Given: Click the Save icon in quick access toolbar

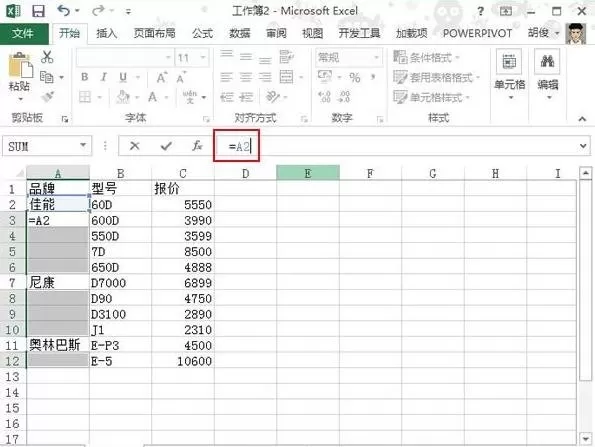Looking at the screenshot, I should tap(38, 11).
